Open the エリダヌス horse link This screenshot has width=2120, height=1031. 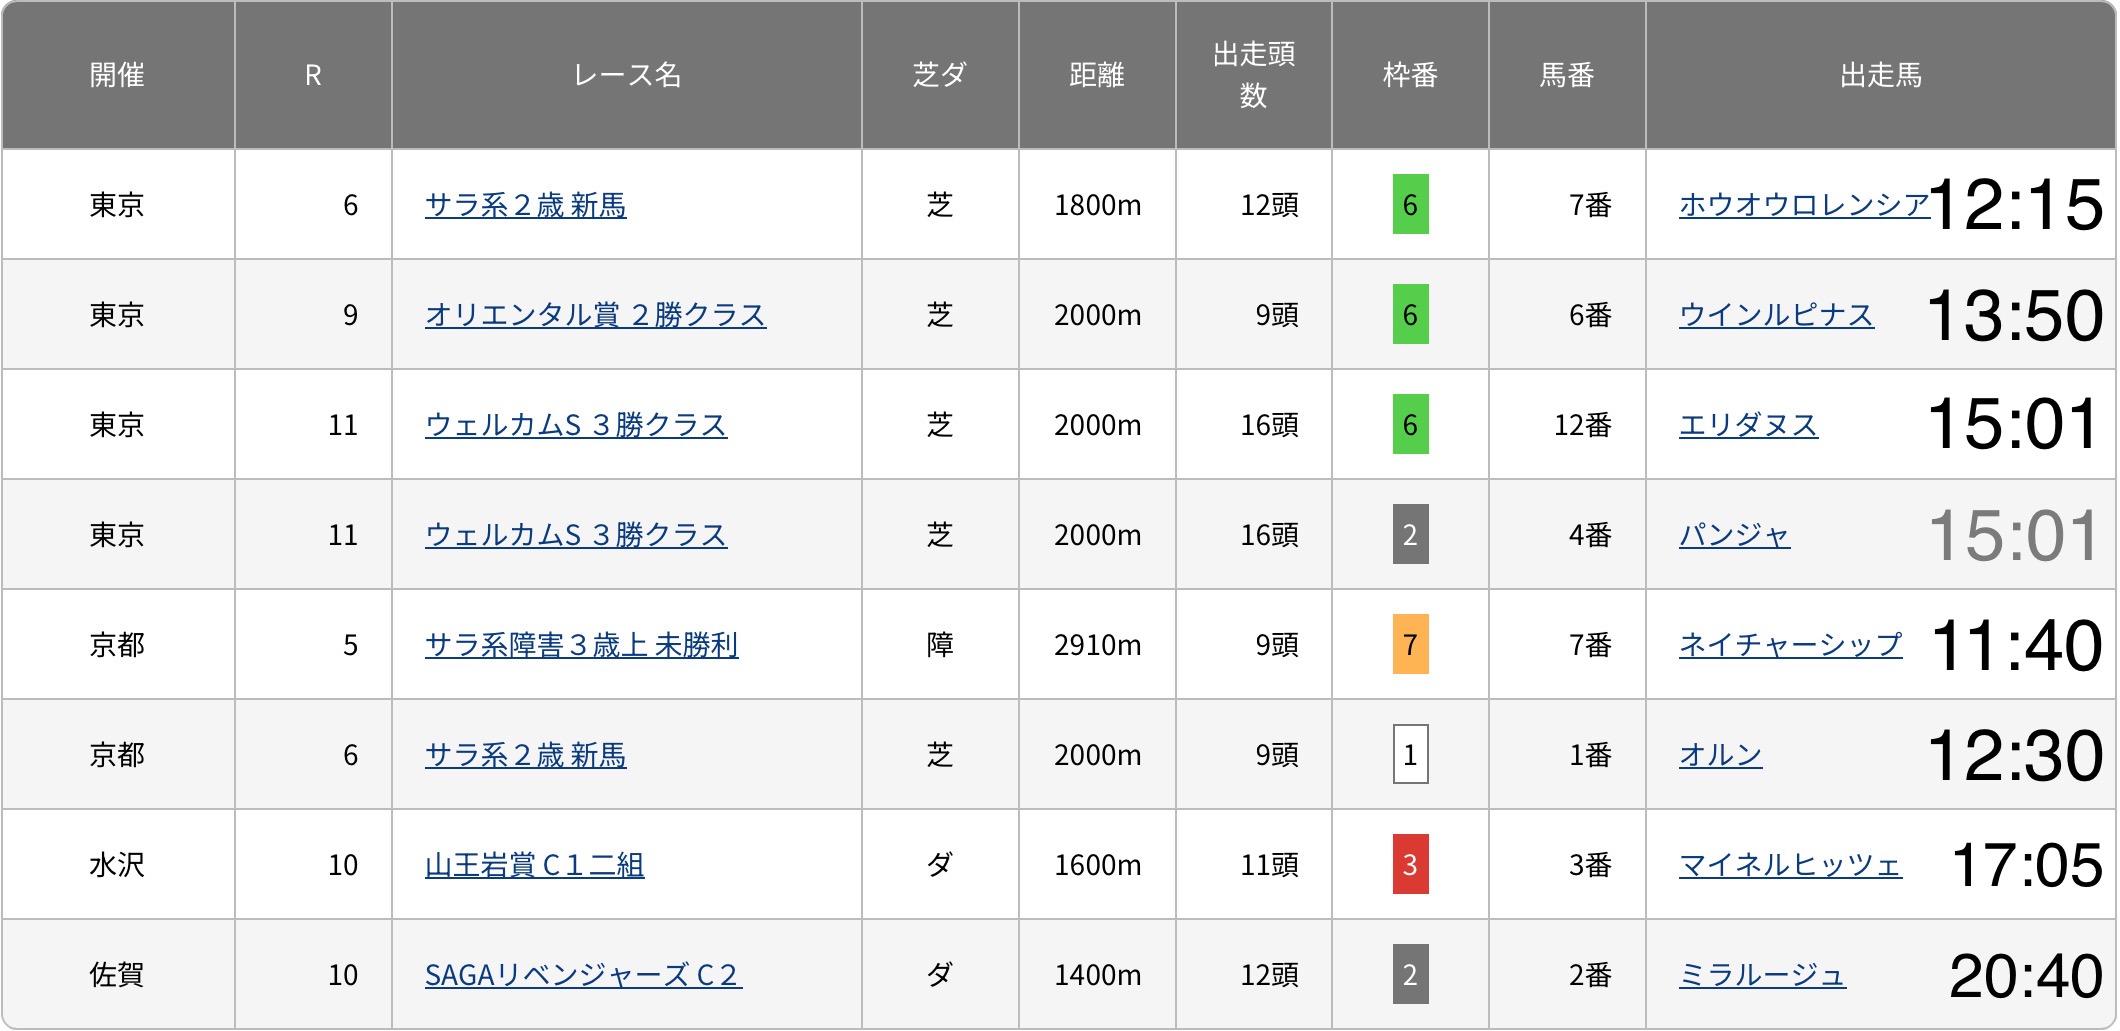(1747, 425)
